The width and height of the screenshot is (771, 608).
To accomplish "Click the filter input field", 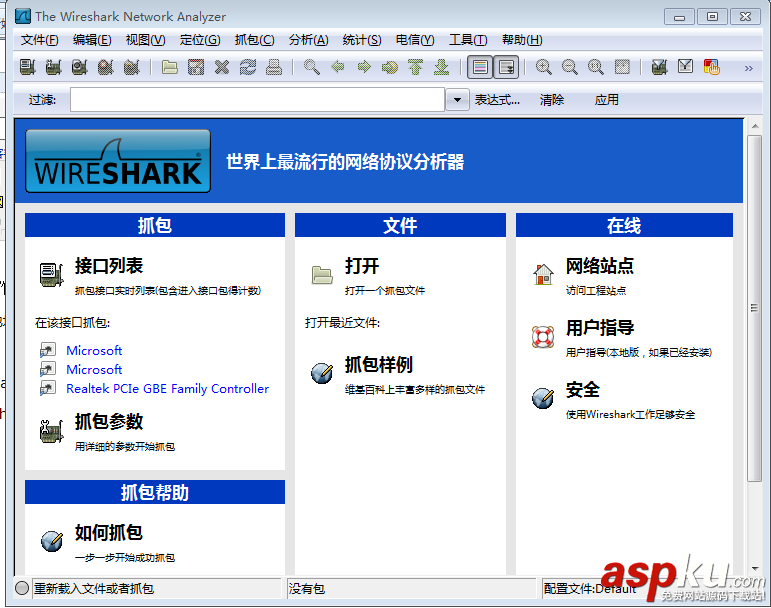I will [258, 100].
